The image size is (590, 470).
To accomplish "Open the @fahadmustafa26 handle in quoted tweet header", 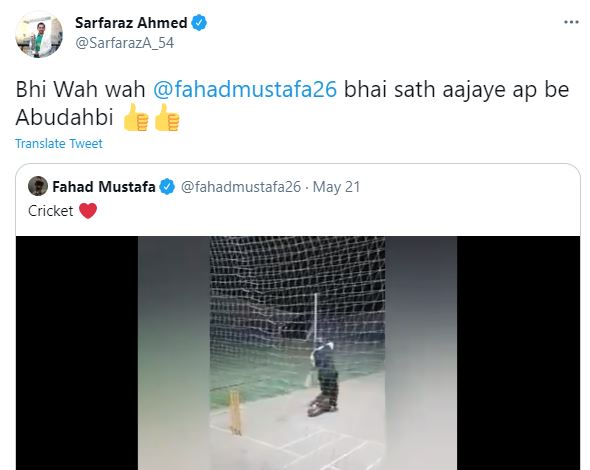I will pyautogui.click(x=241, y=187).
